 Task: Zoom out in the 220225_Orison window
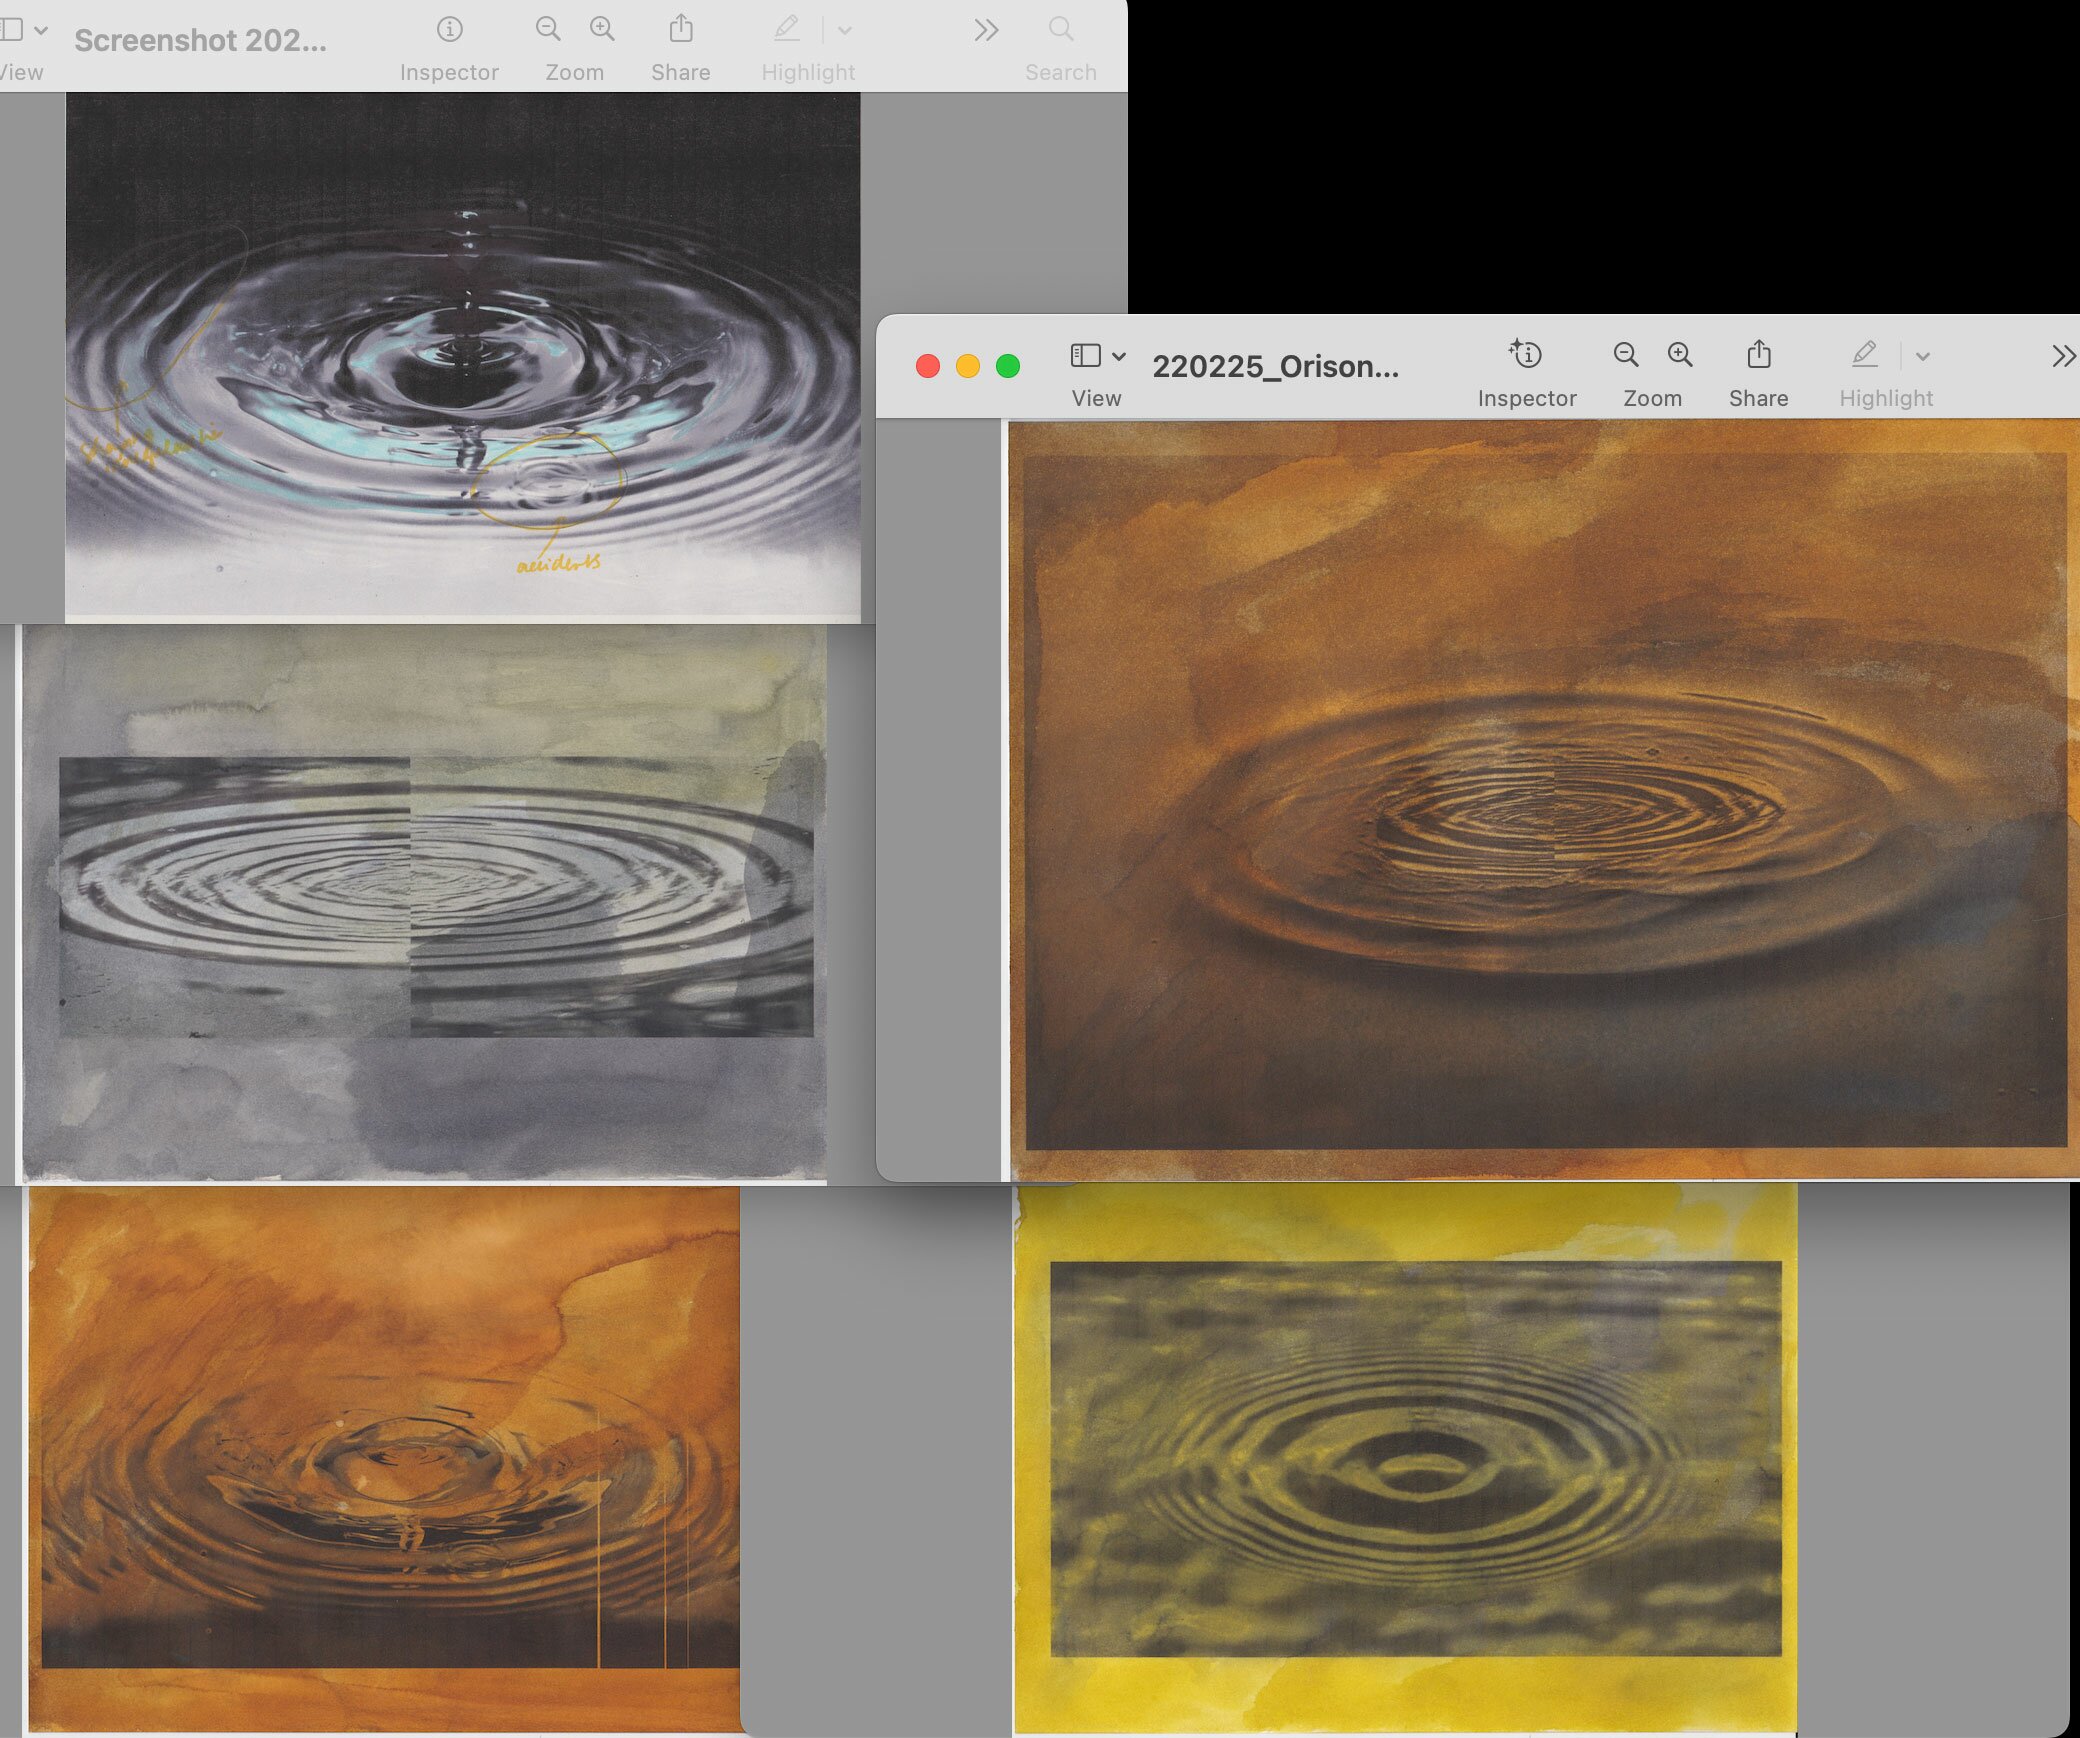[1626, 355]
